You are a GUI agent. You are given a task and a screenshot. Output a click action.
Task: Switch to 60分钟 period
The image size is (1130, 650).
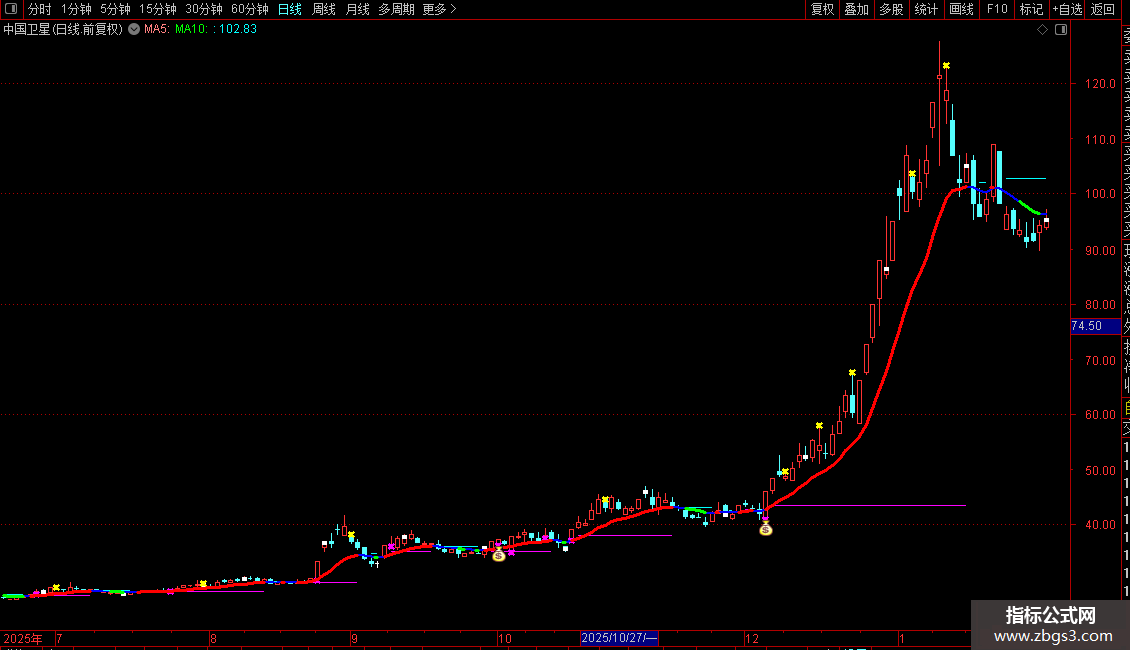point(250,9)
